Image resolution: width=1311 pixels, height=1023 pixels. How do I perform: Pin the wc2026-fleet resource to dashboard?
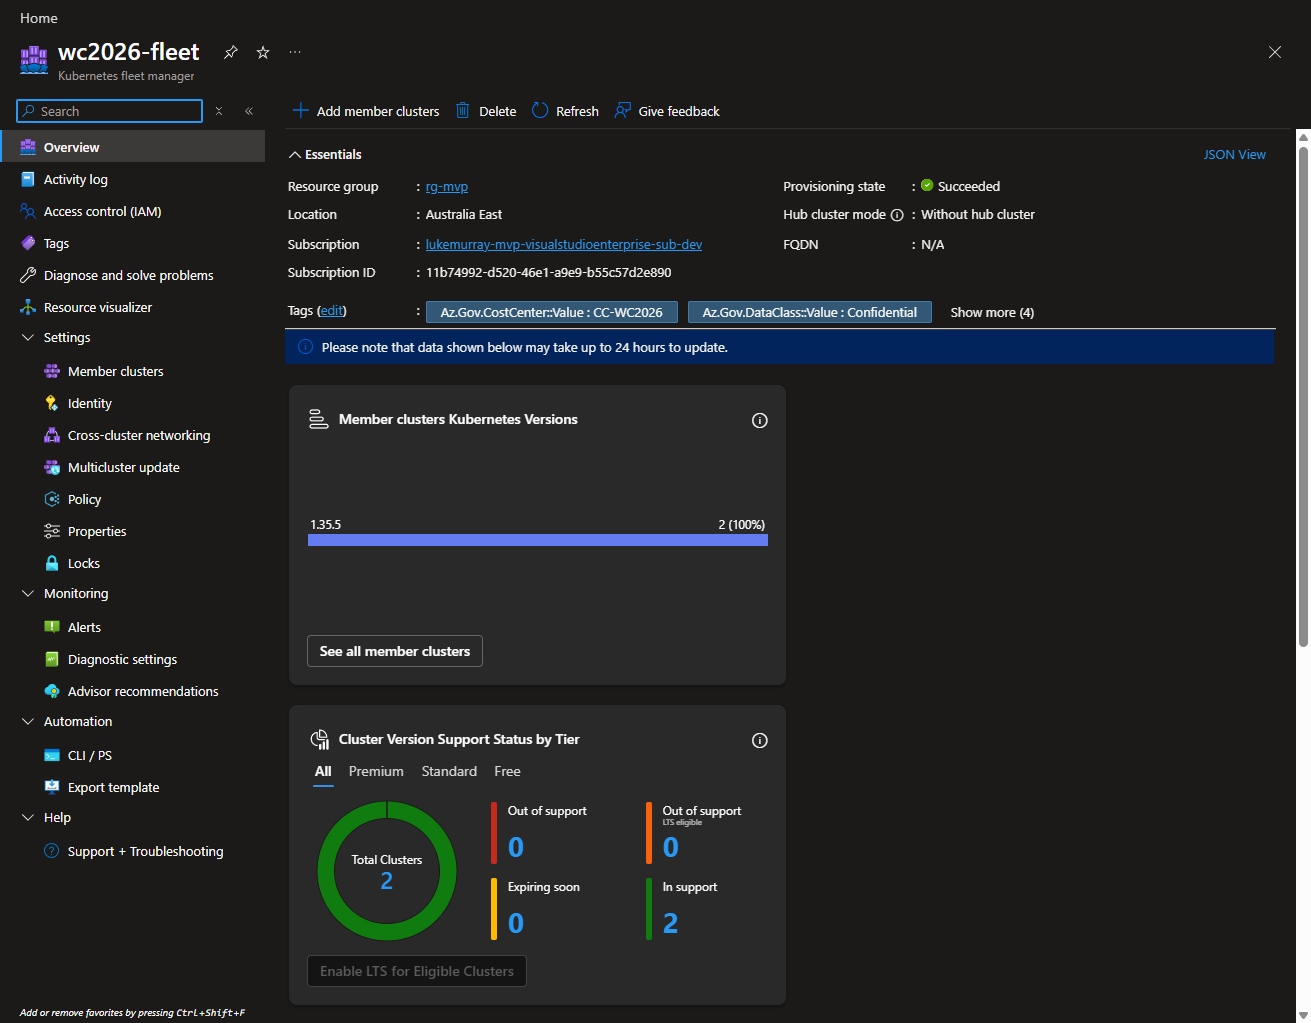[x=231, y=52]
